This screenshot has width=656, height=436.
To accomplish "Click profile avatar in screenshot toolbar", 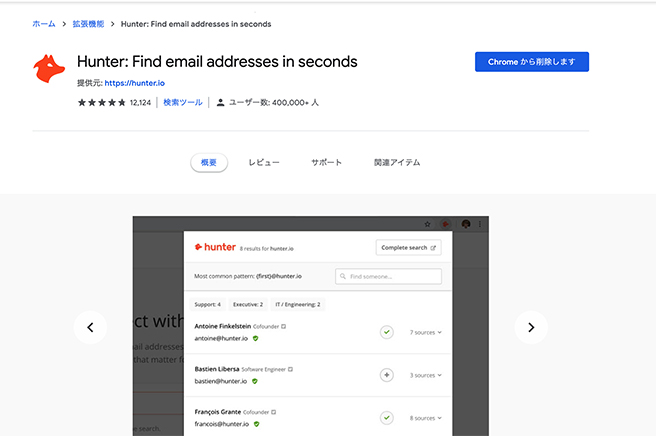I will 466,224.
